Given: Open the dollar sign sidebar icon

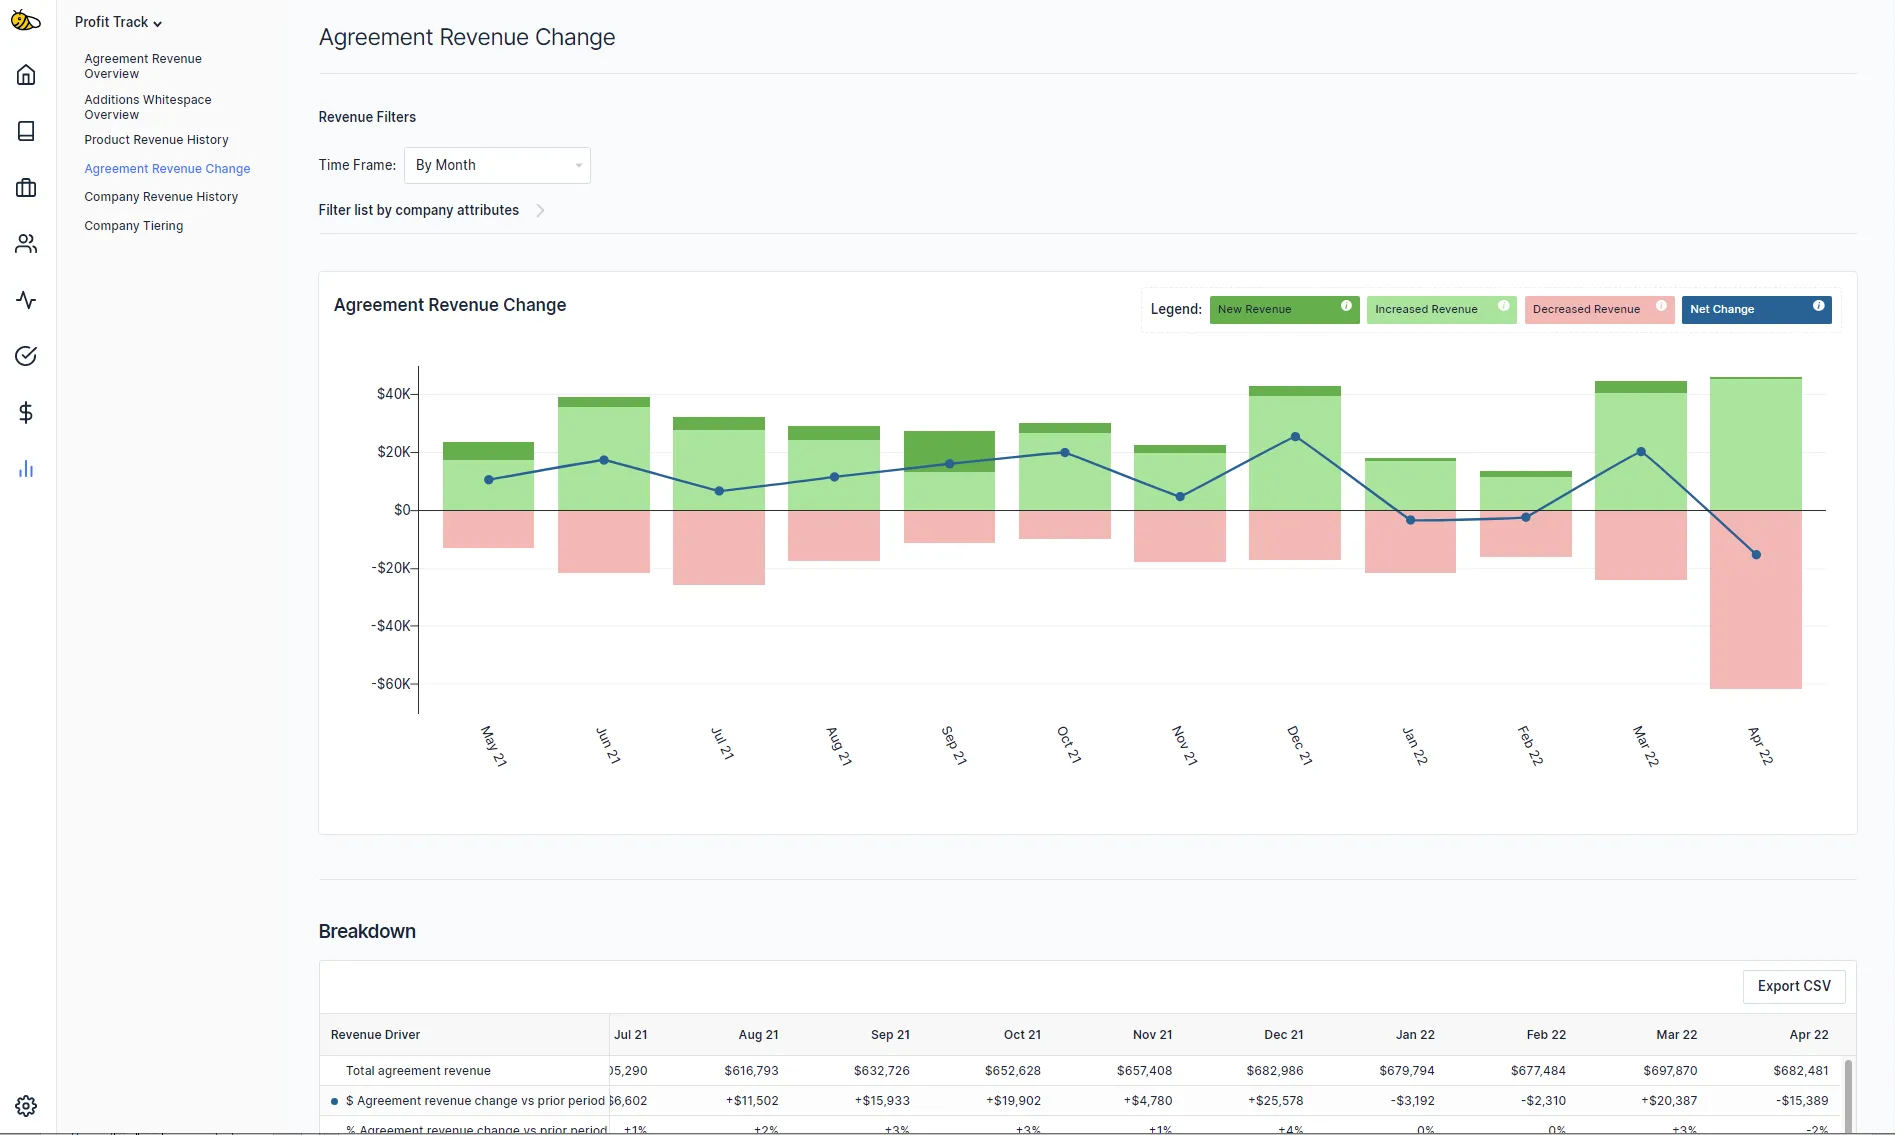Looking at the screenshot, I should (26, 413).
